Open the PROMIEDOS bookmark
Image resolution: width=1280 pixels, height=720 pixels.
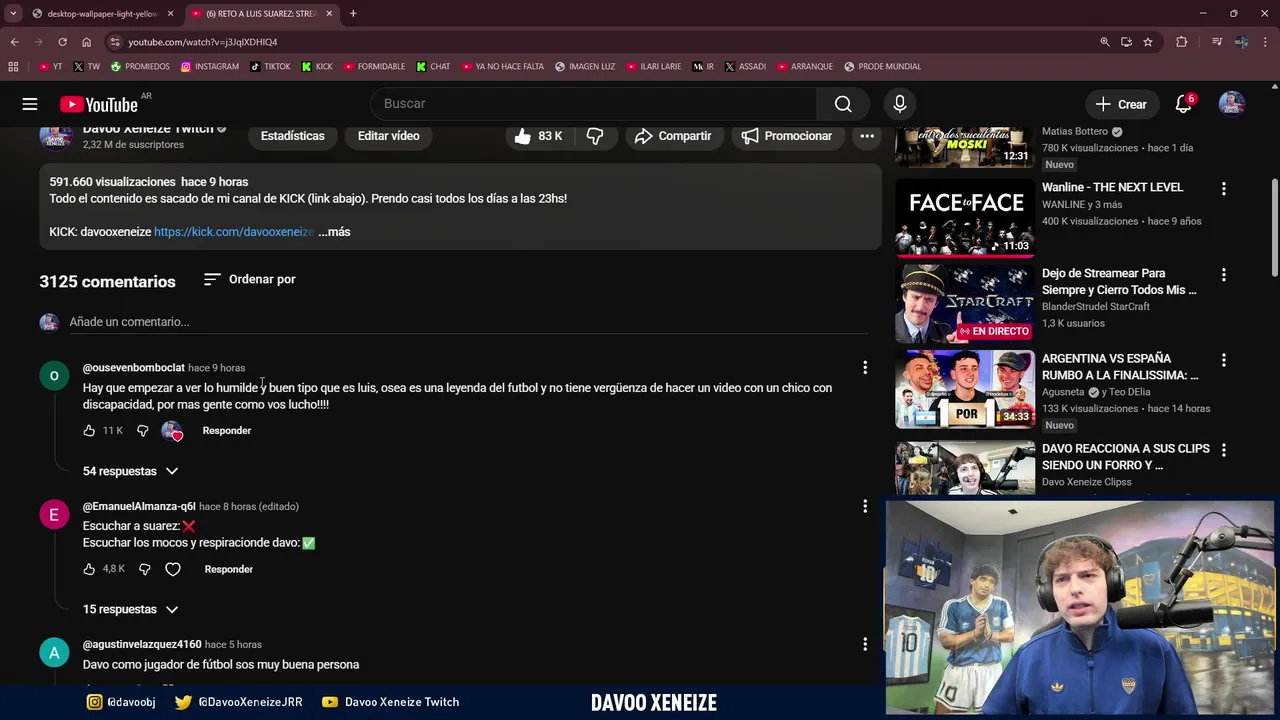(x=140, y=67)
